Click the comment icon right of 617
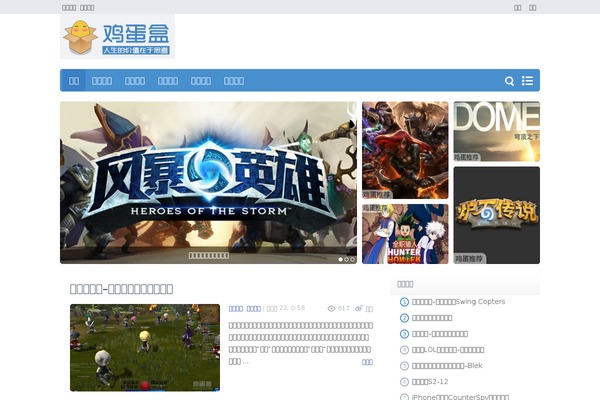The image size is (600, 400). pos(359,309)
